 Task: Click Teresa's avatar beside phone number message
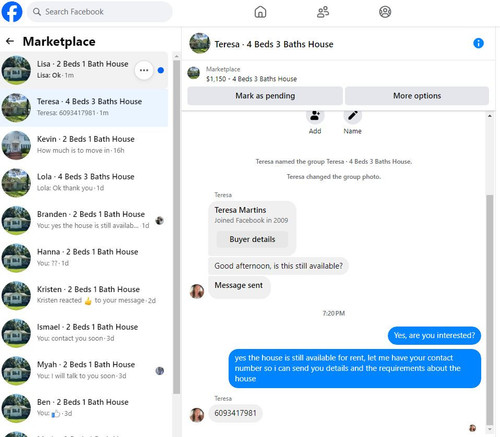point(197,415)
